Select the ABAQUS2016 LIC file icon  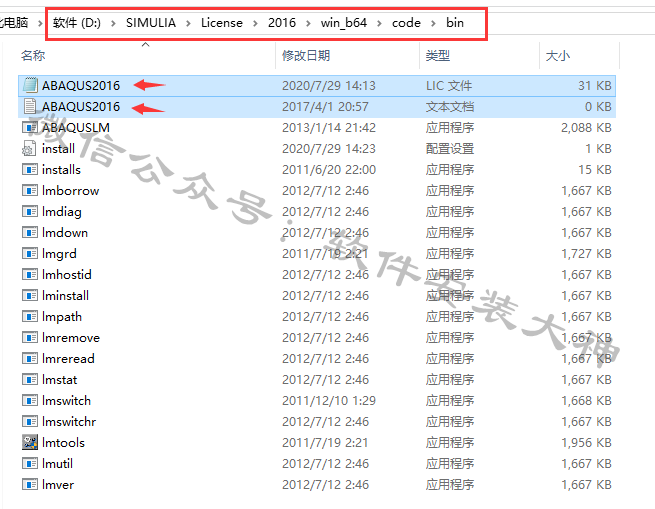[30, 85]
